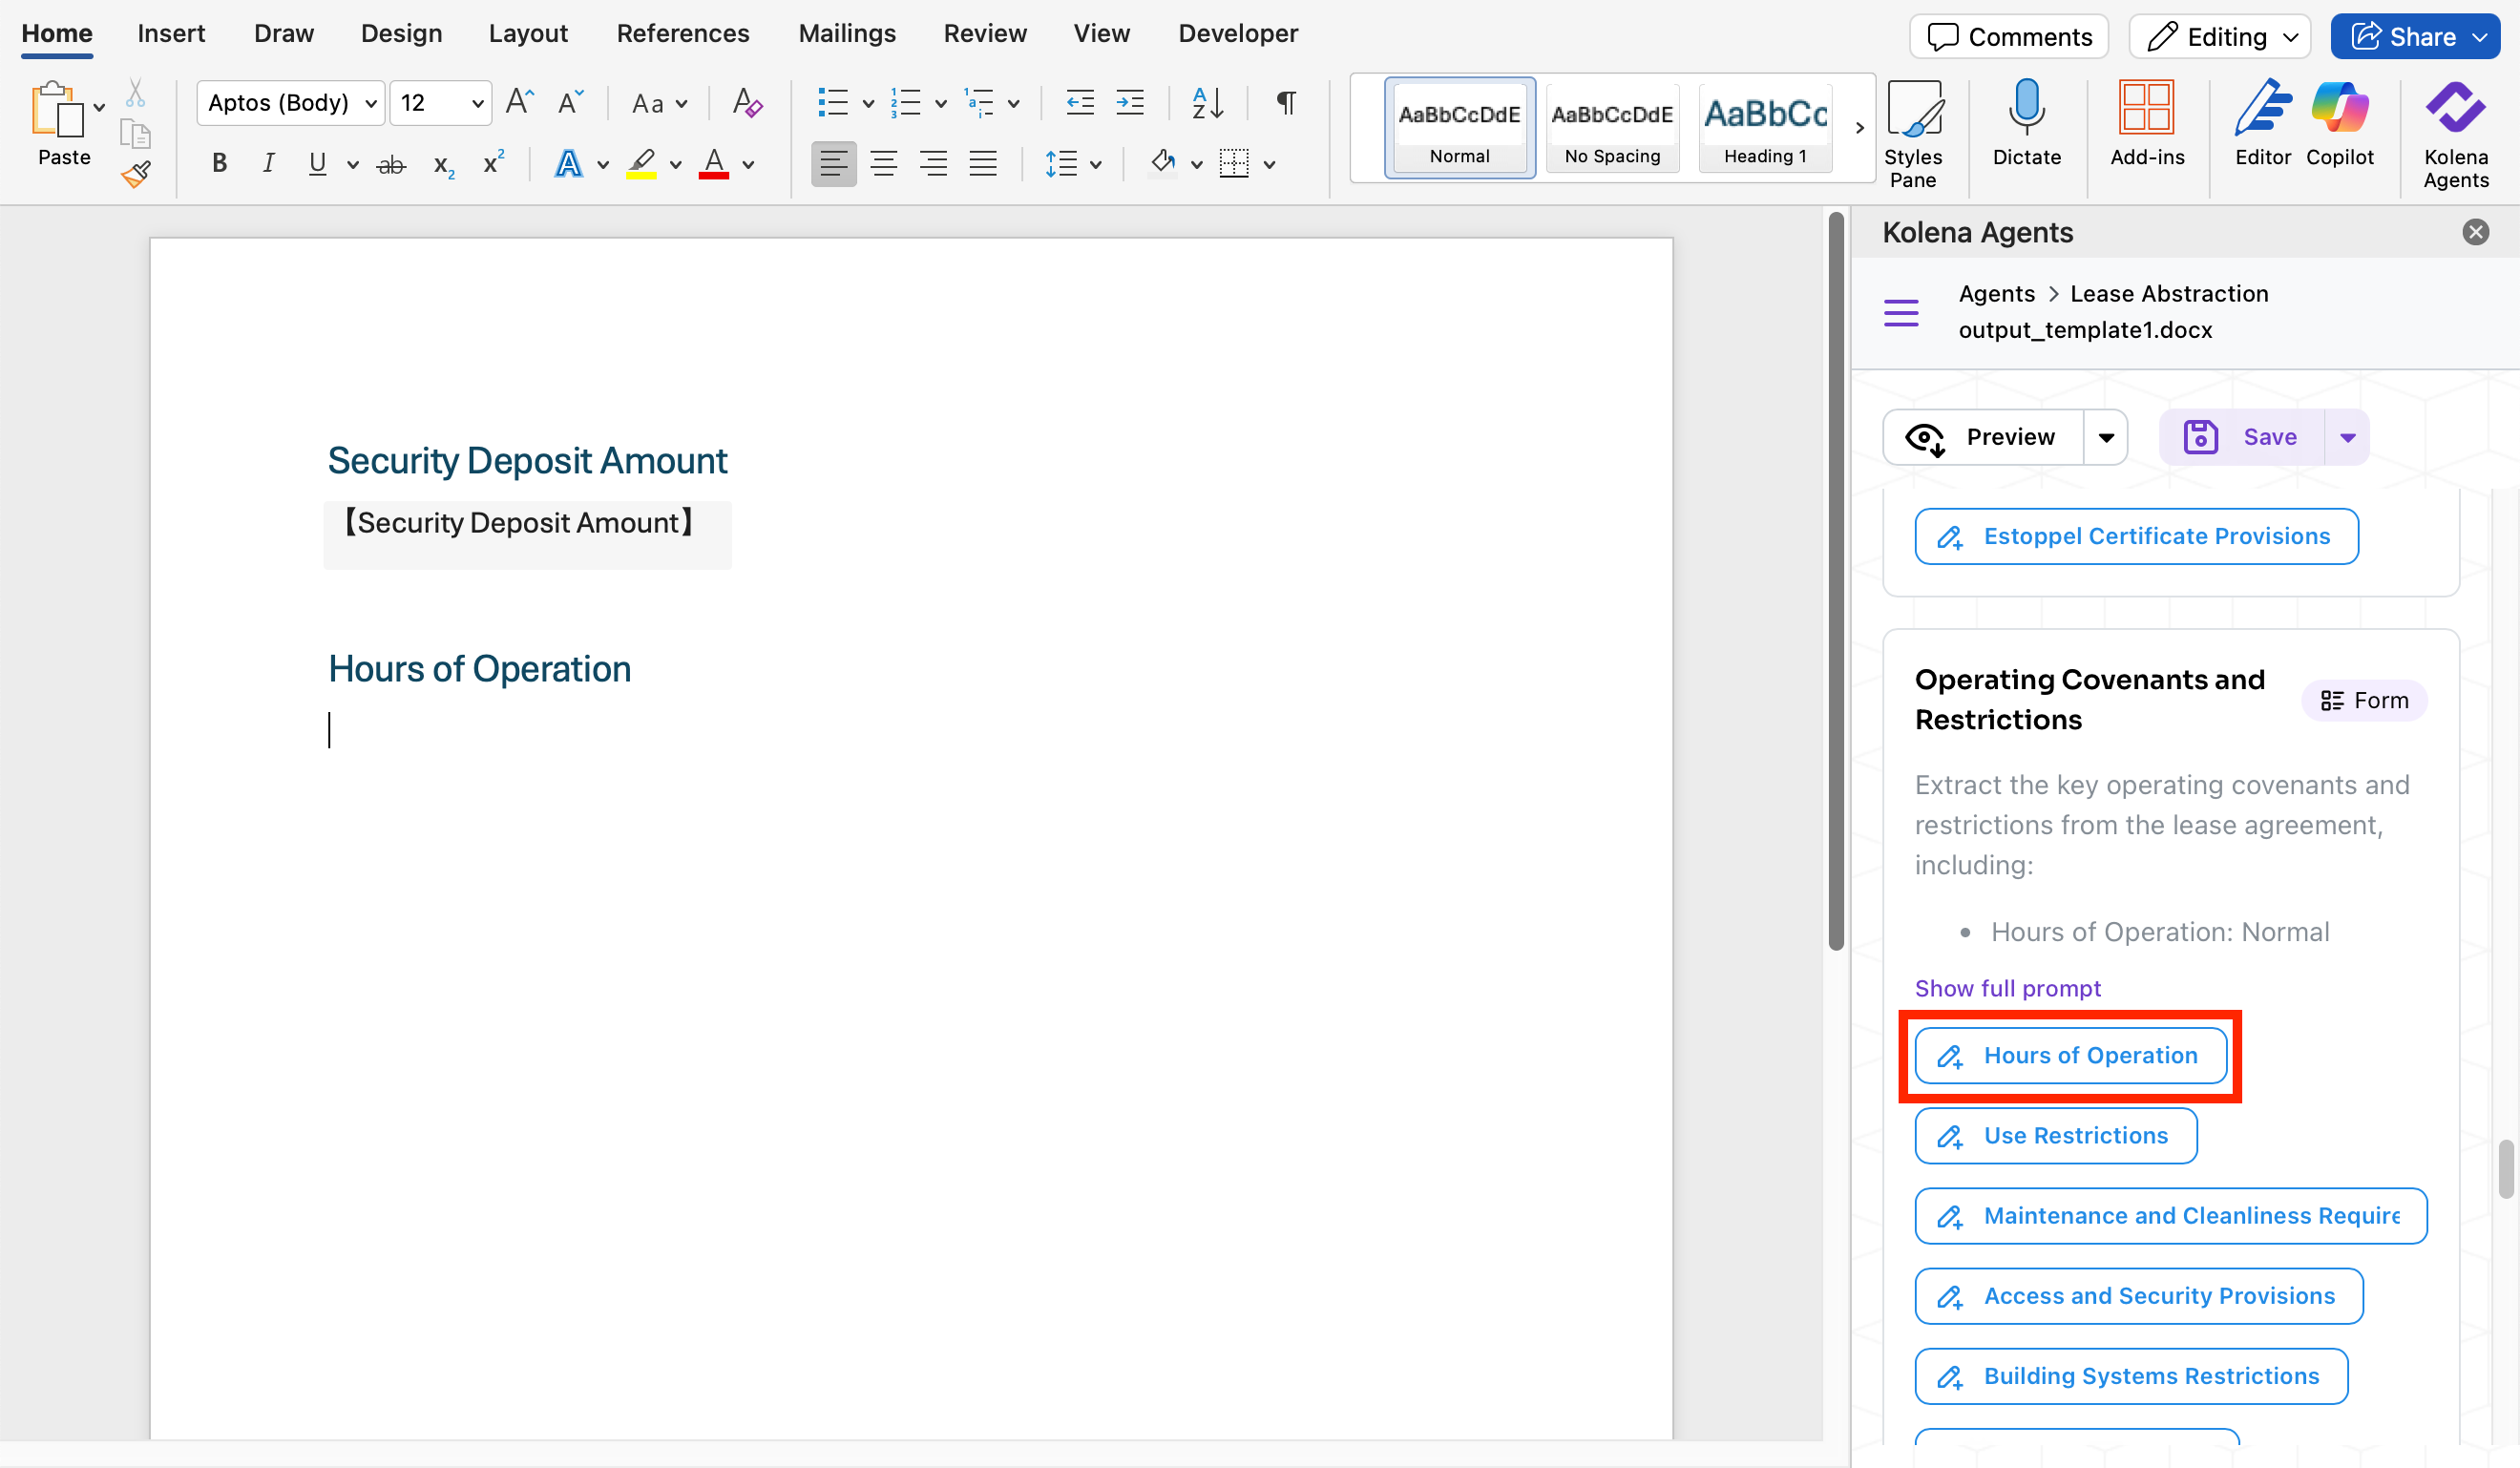2520x1468 pixels.
Task: Click the Security Deposit Amount placeholder field
Action: (x=519, y=523)
